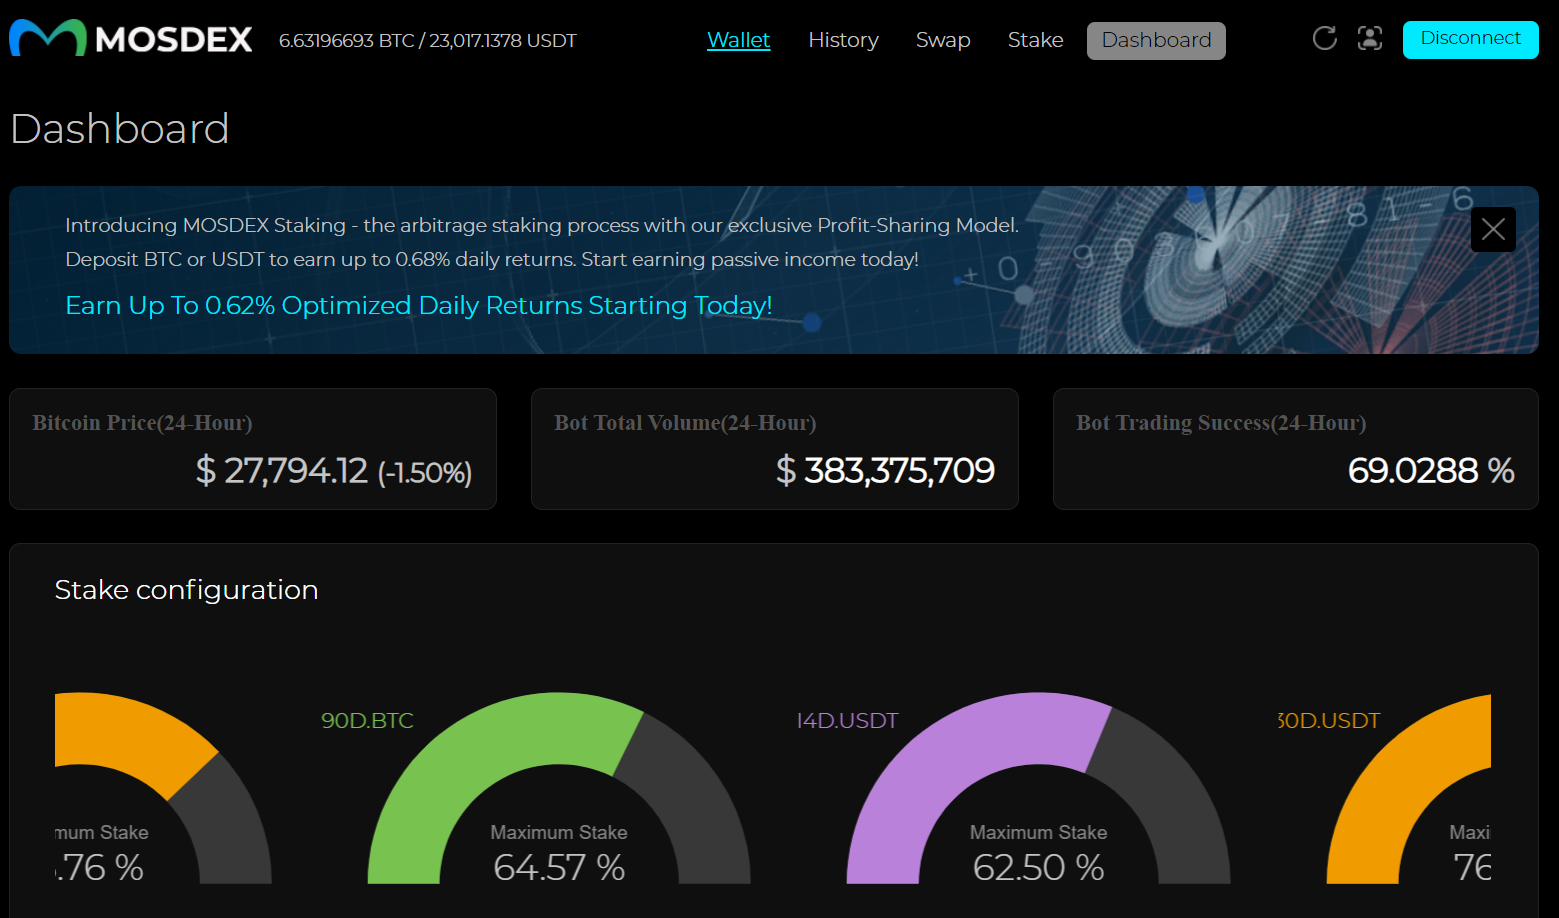Click the 90D.BTC label
The width and height of the screenshot is (1559, 918).
point(367,721)
